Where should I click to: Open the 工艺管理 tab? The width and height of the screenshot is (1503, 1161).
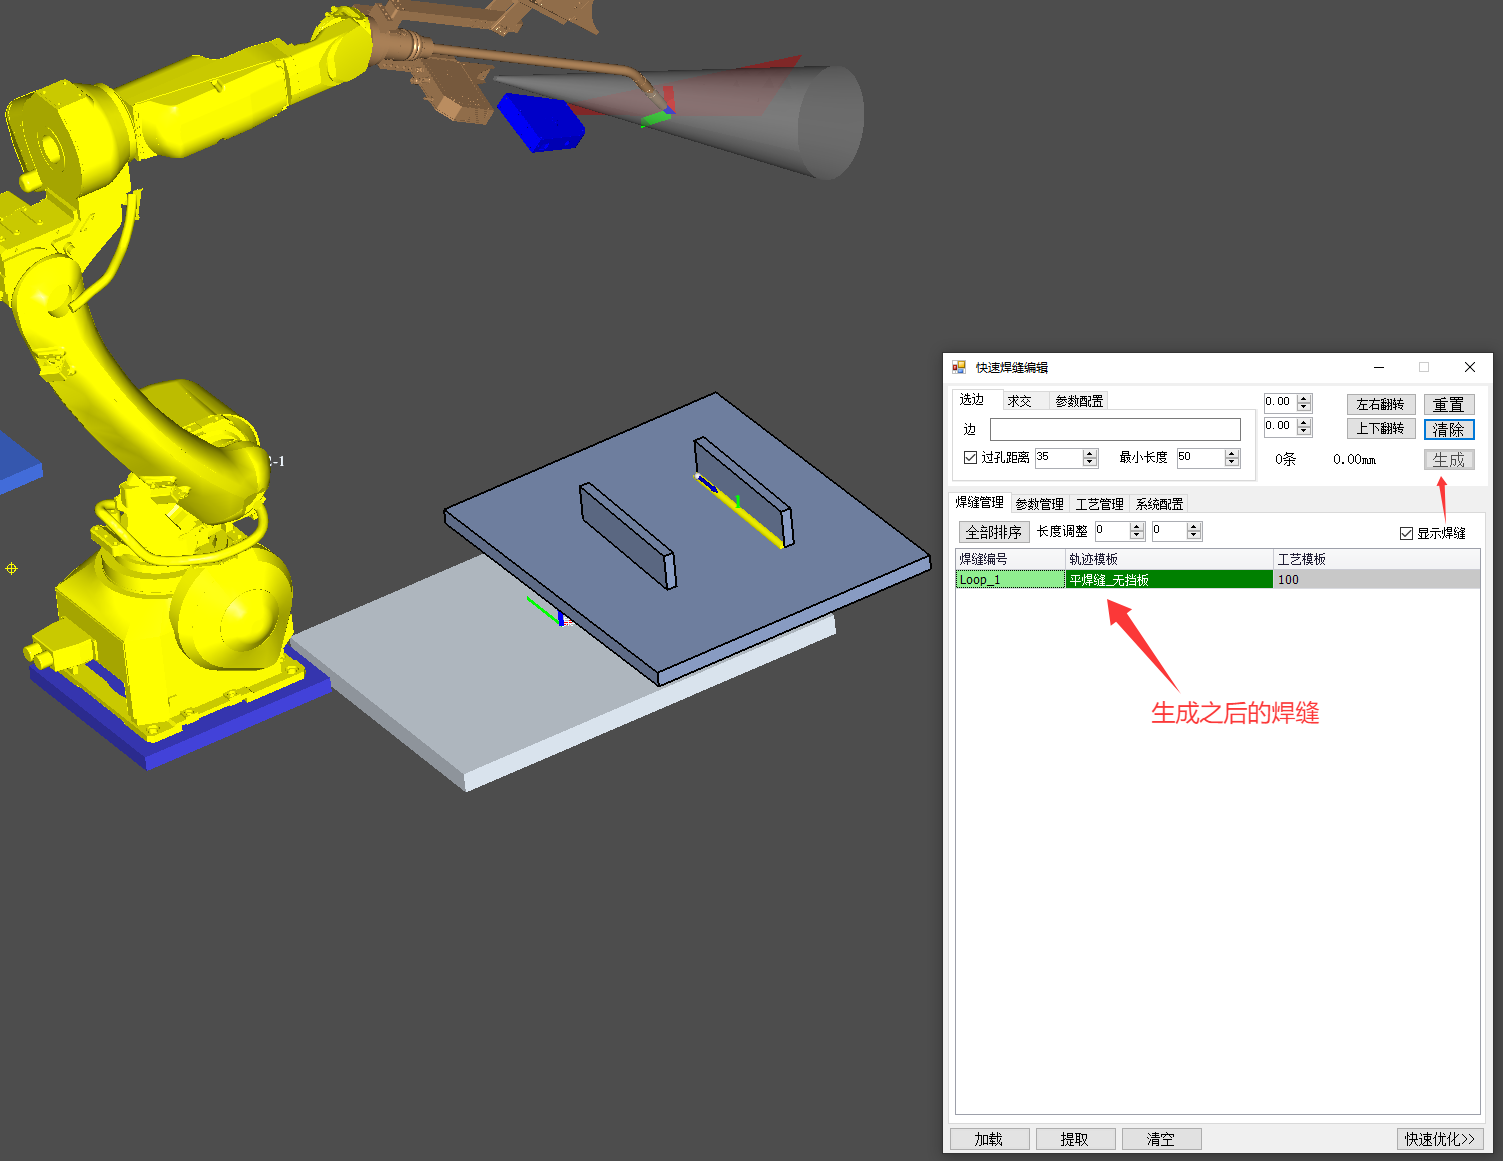(1099, 504)
